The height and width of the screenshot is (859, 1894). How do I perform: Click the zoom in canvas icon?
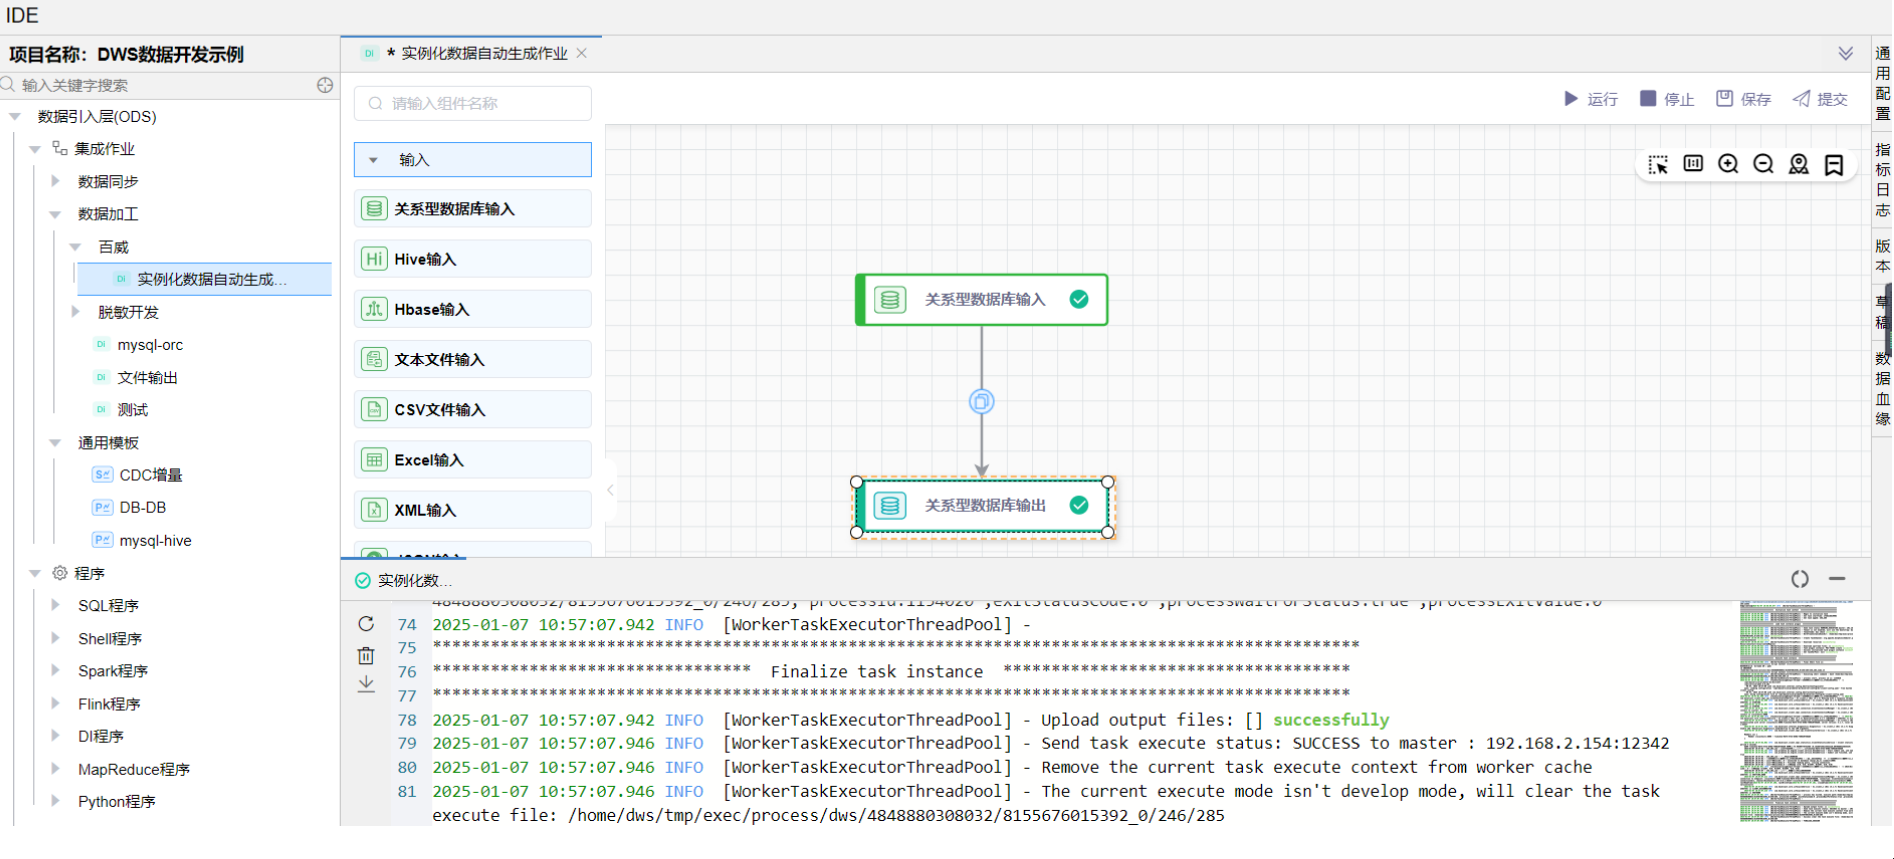pyautogui.click(x=1728, y=164)
